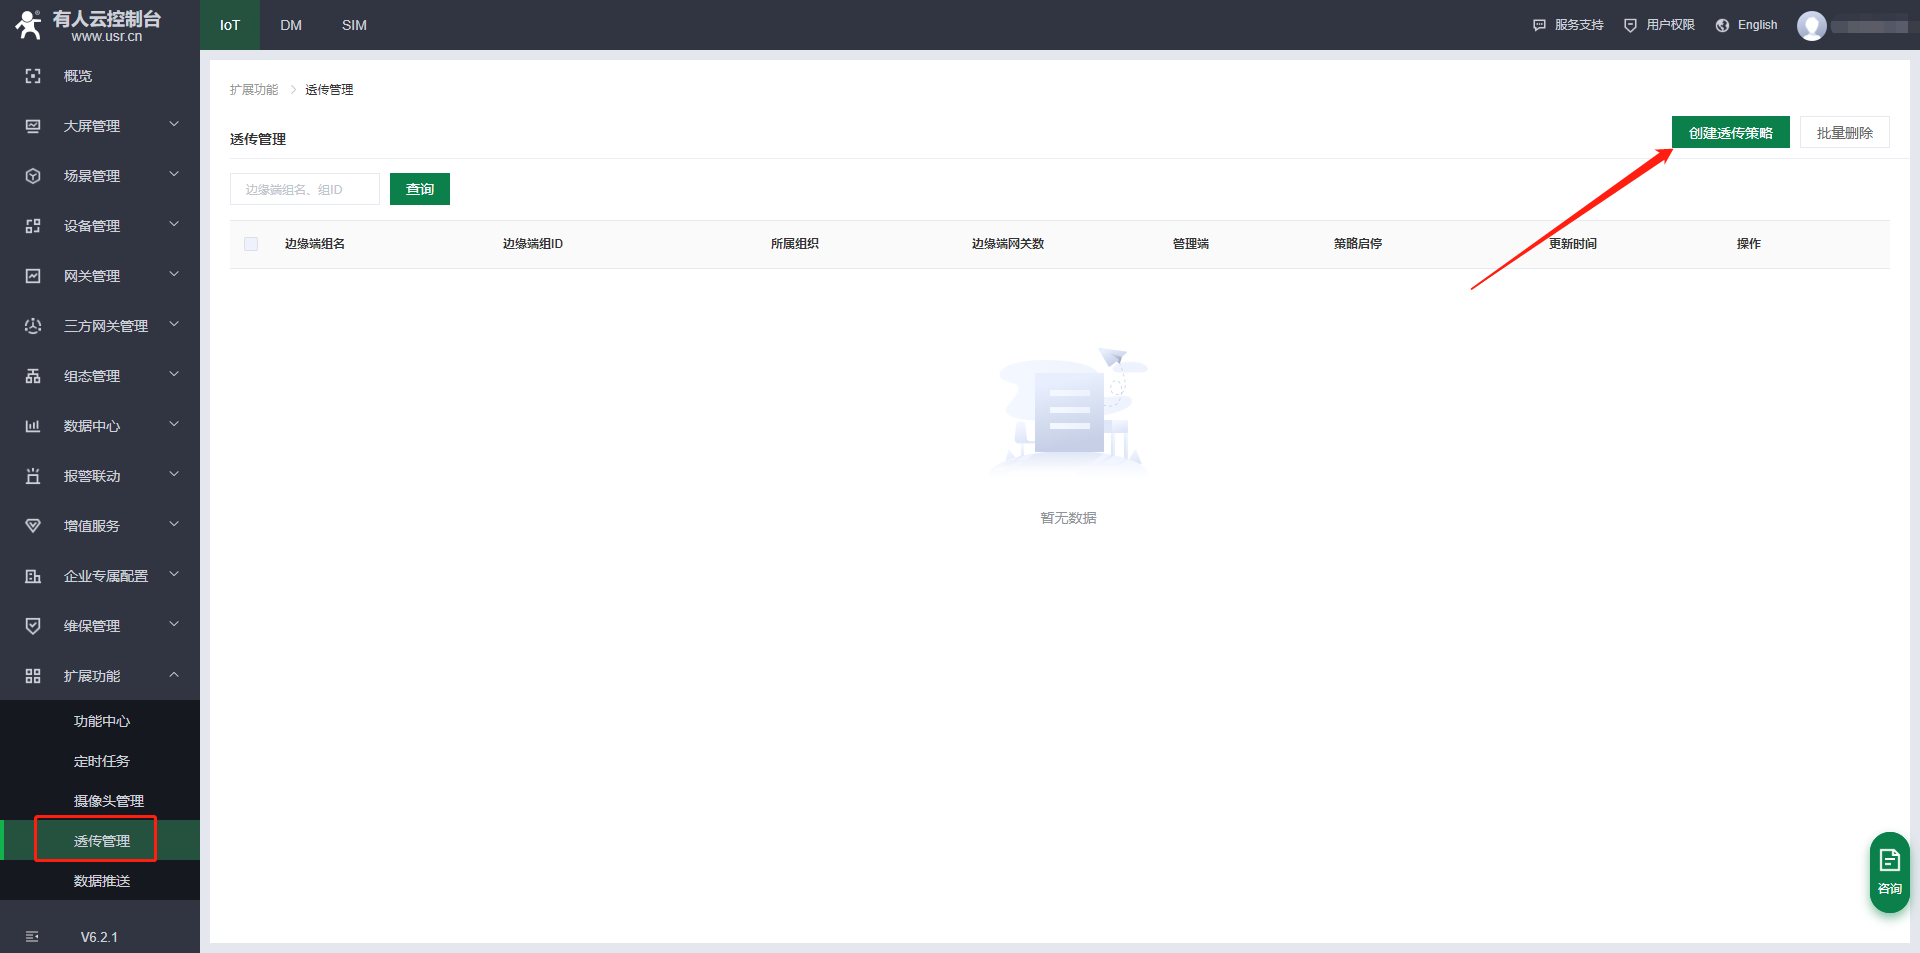Switch to the SIM tab
Viewport: 1920px width, 953px height.
point(354,25)
